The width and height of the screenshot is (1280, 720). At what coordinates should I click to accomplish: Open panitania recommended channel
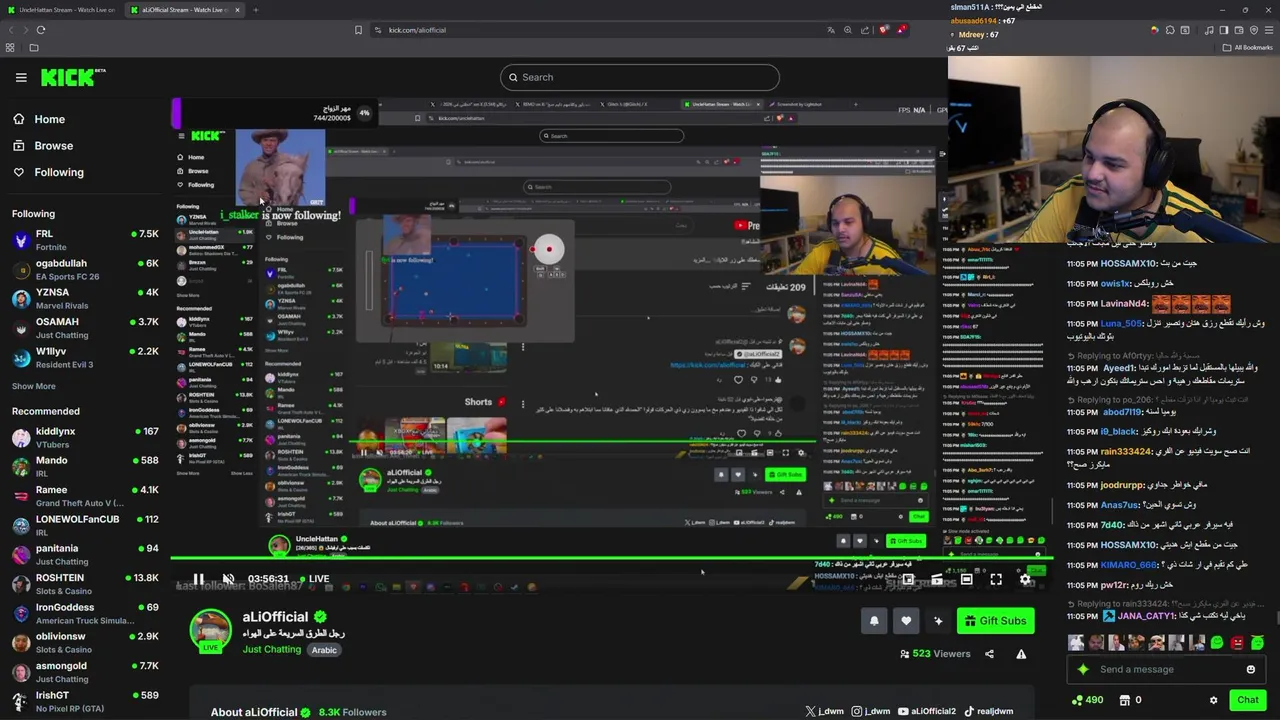85,554
